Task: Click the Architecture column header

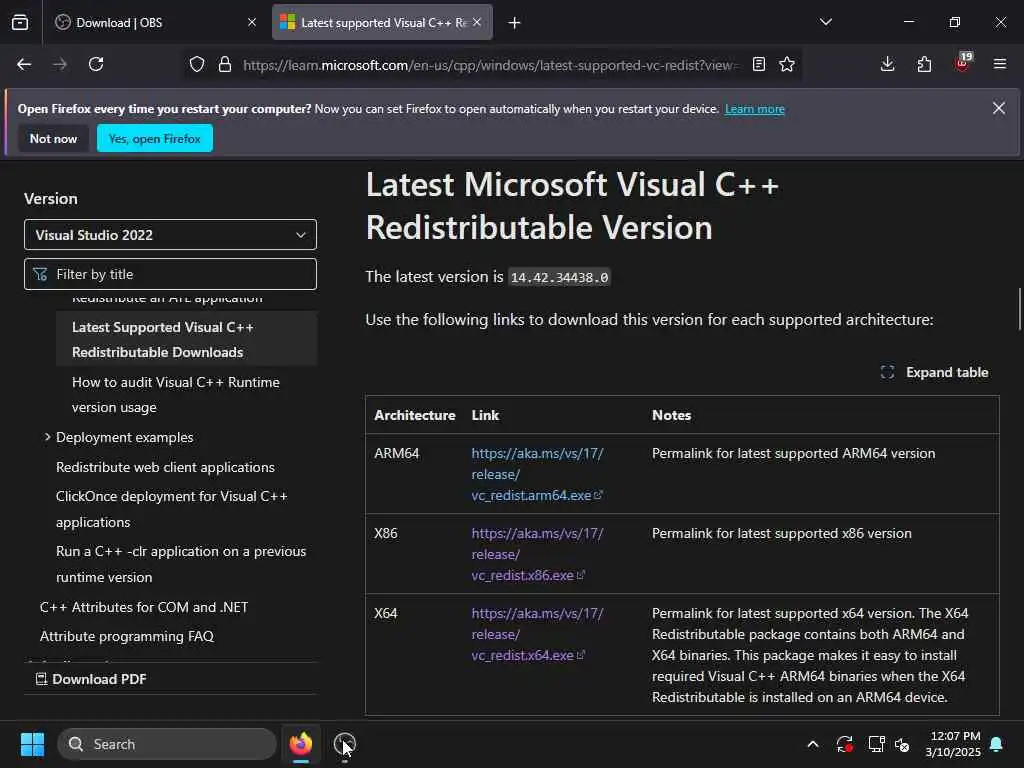Action: point(415,415)
